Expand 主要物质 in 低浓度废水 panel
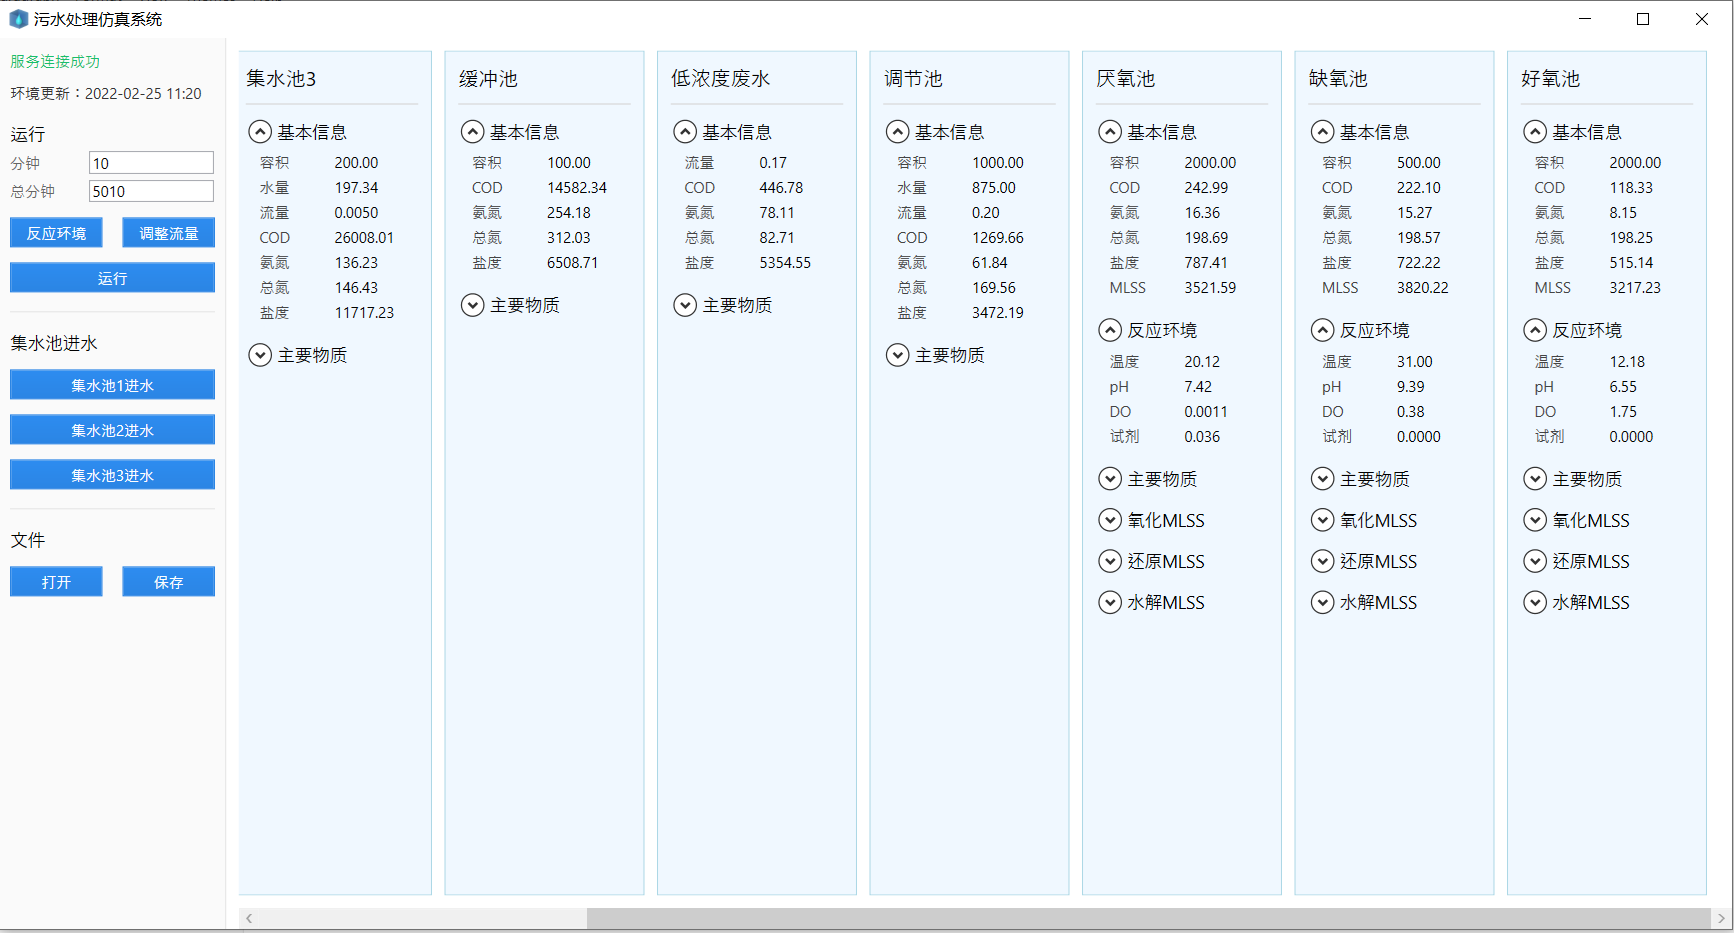The height and width of the screenshot is (933, 1734). tap(685, 305)
